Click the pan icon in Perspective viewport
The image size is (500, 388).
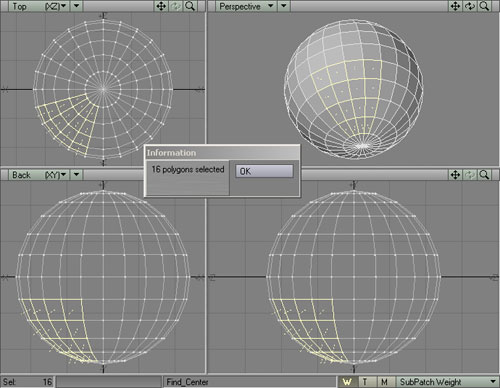tap(455, 6)
